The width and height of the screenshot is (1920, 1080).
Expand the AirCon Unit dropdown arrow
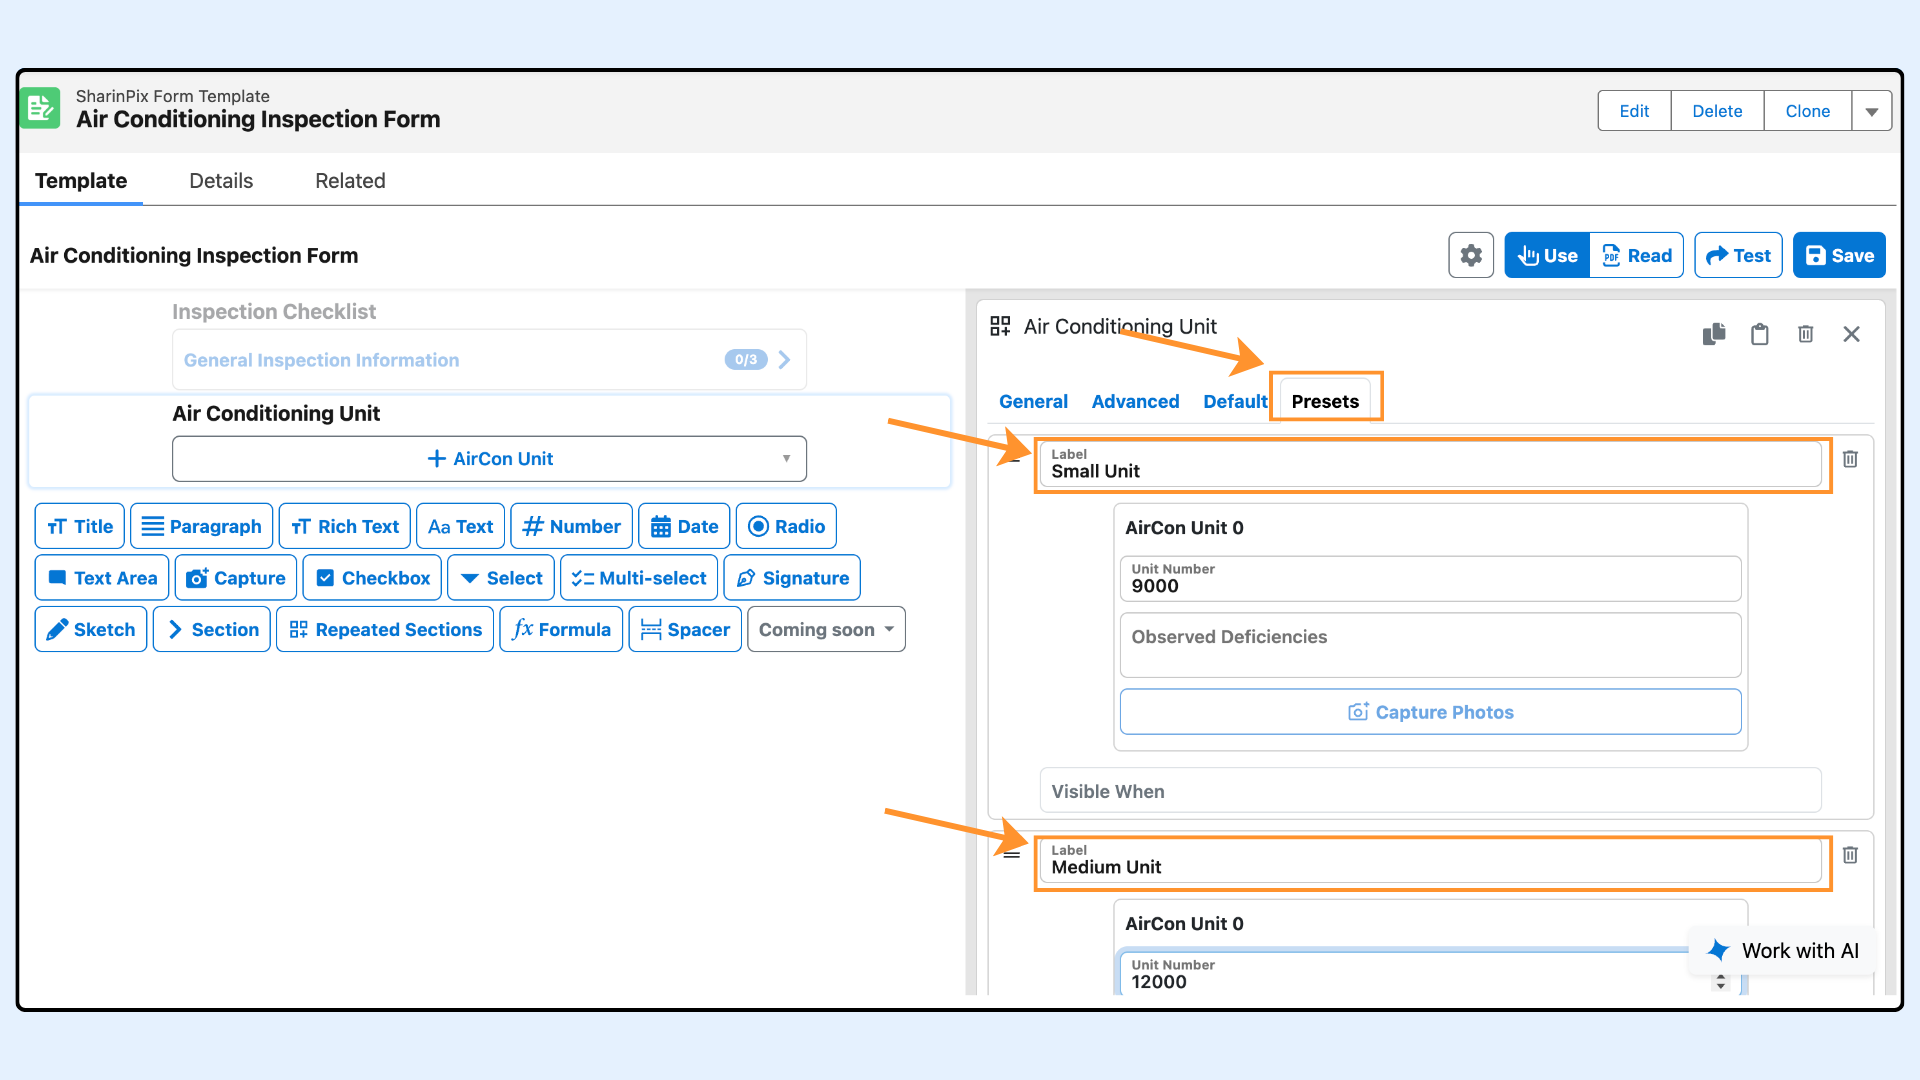coord(786,459)
